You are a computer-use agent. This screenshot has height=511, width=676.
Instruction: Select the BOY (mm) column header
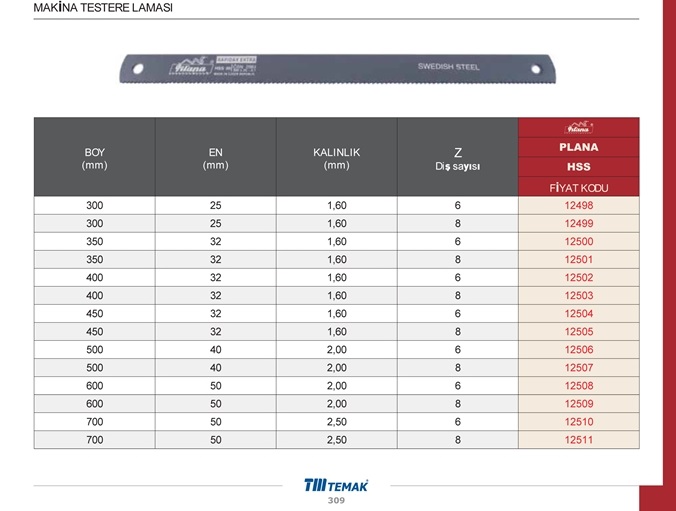click(95, 158)
